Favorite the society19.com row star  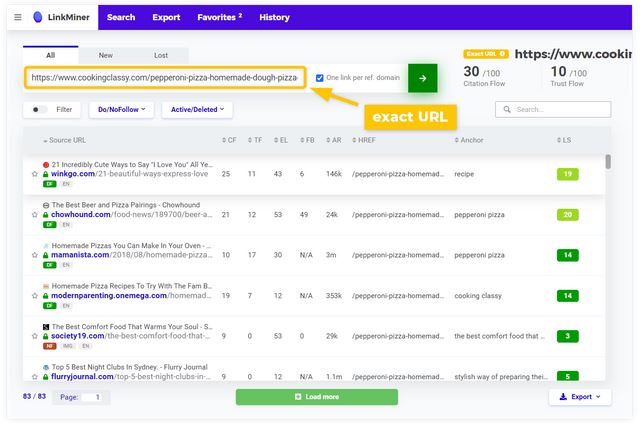pyautogui.click(x=35, y=336)
